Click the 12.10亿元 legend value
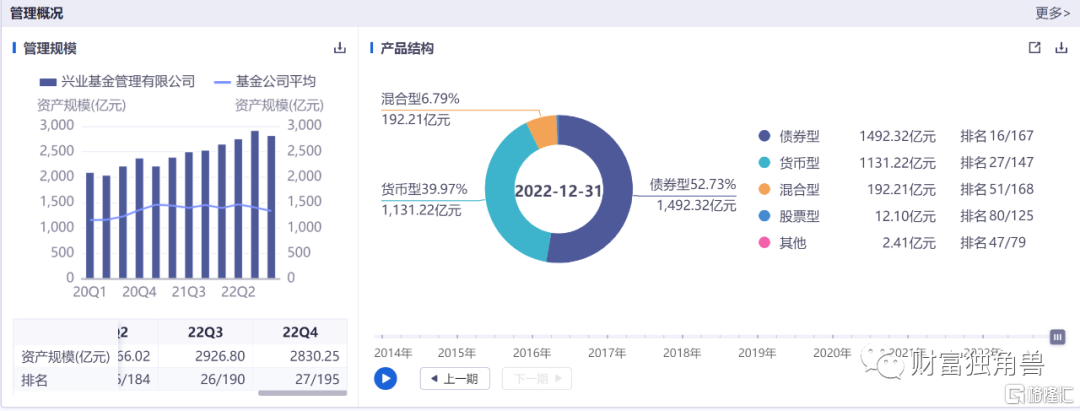Image resolution: width=1080 pixels, height=411 pixels. tap(906, 216)
